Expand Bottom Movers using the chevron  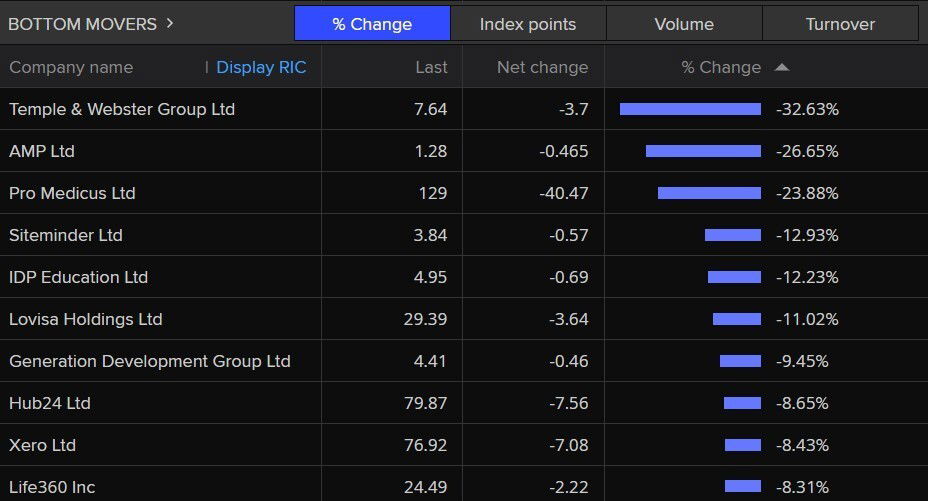pos(170,23)
